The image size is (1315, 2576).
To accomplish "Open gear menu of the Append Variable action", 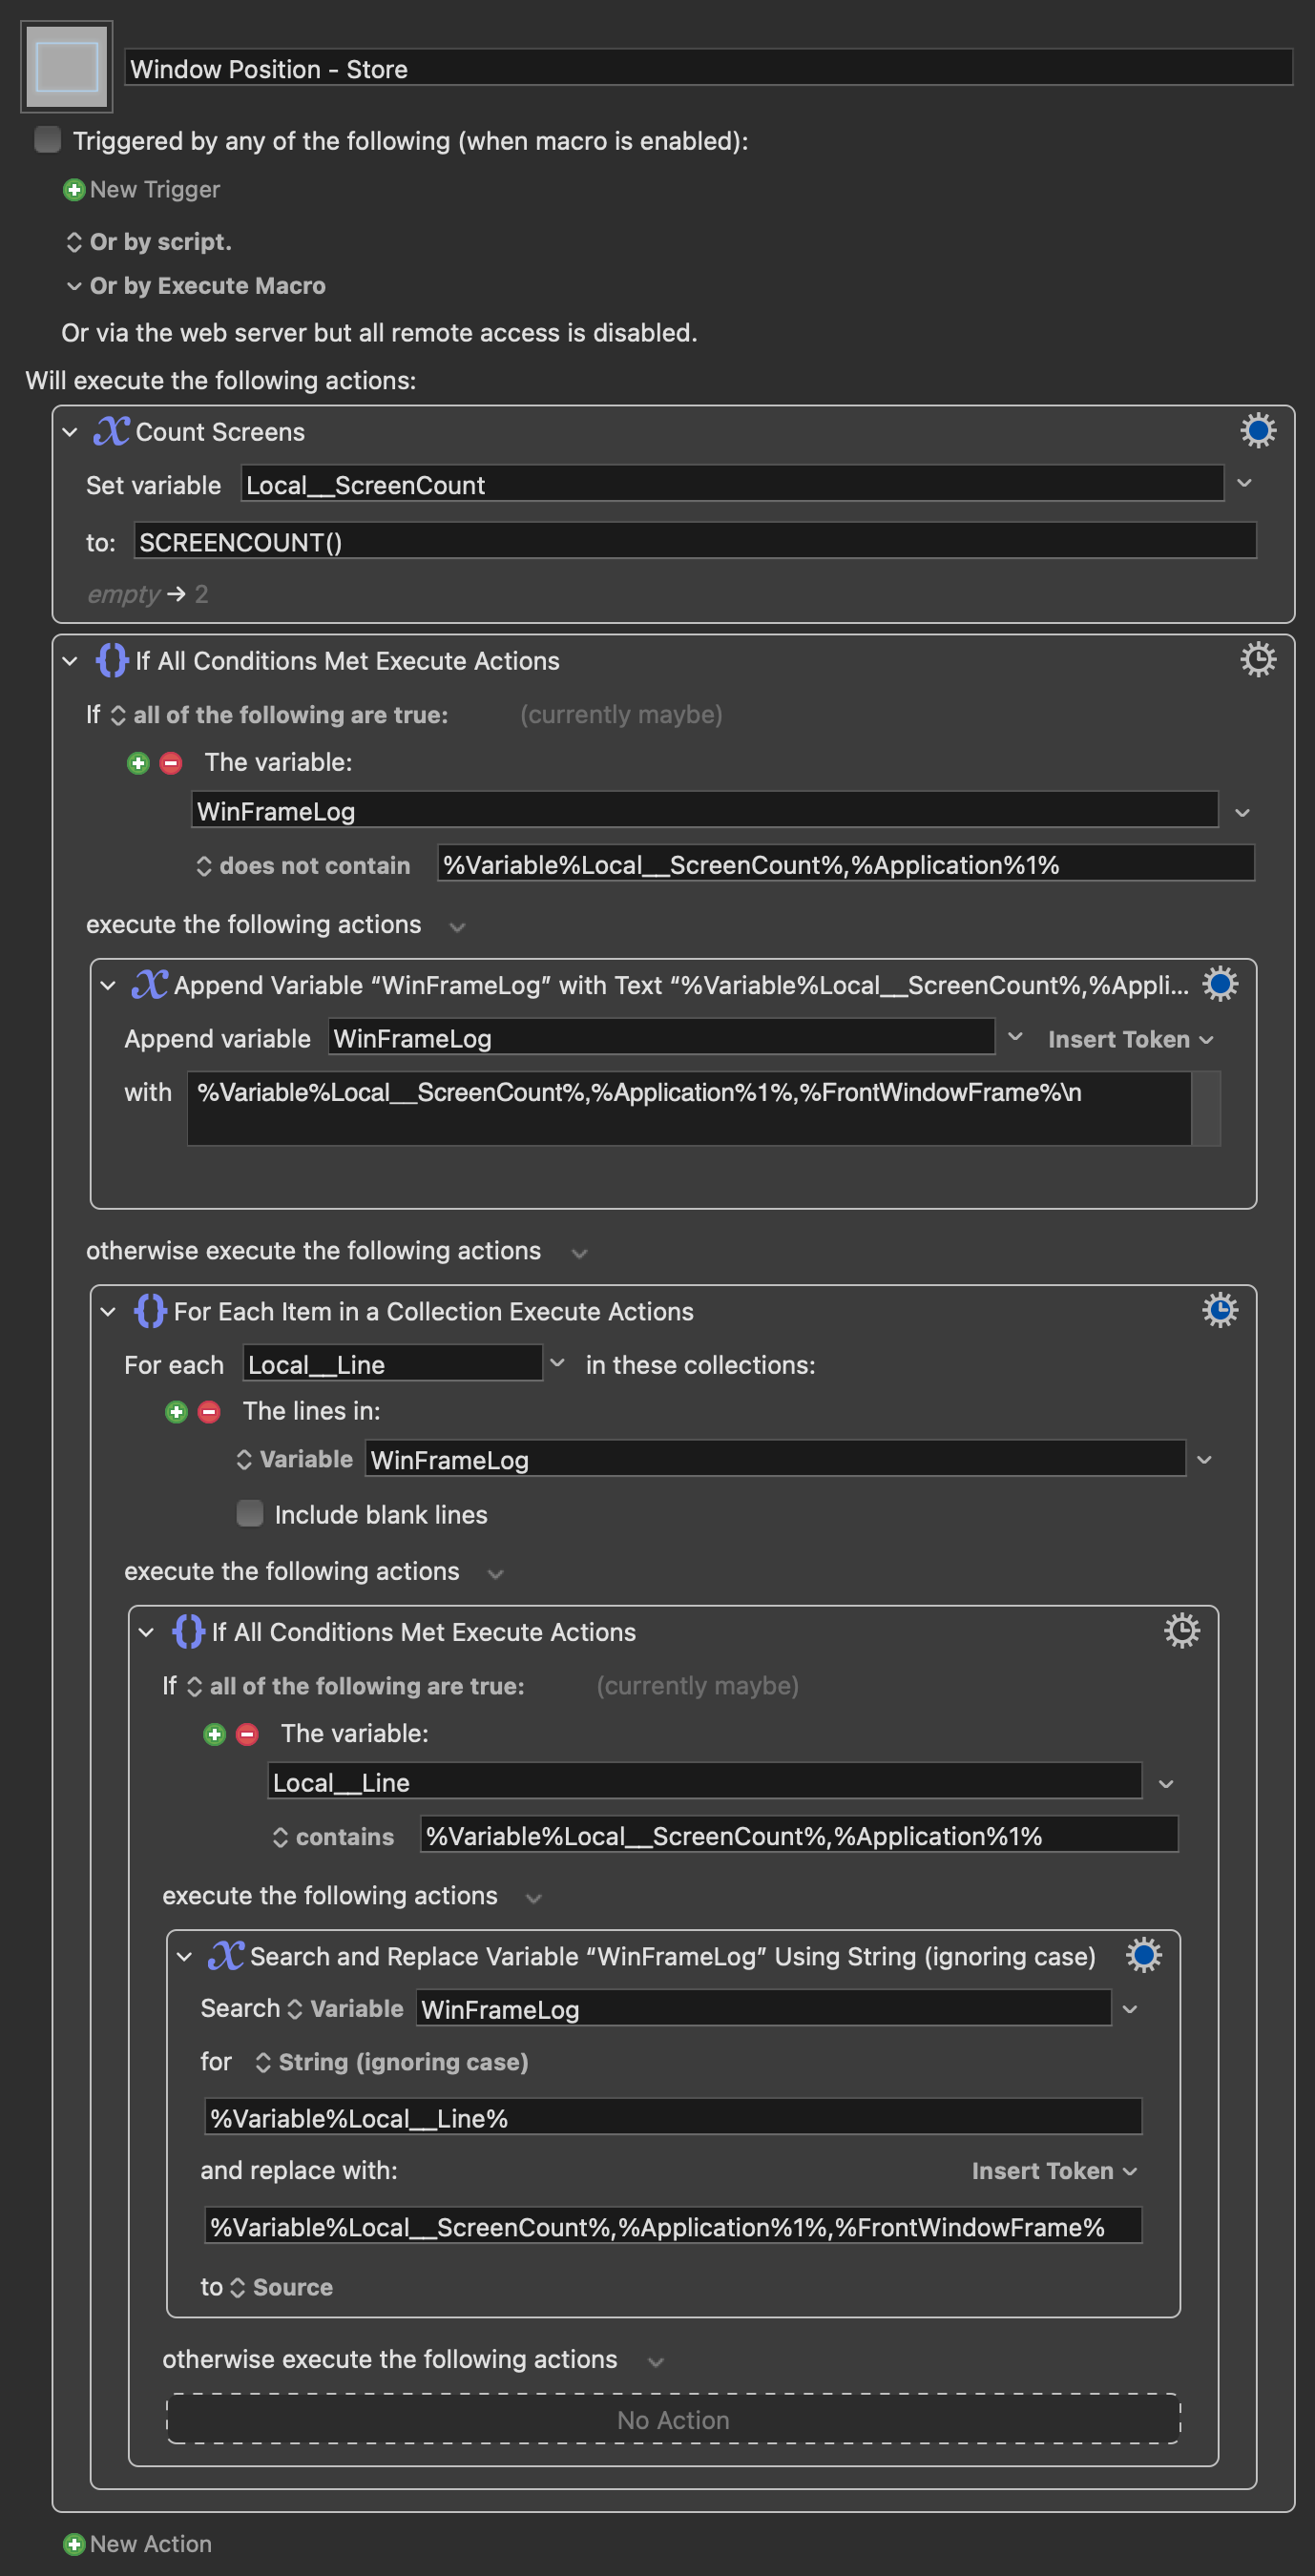I will point(1220,984).
